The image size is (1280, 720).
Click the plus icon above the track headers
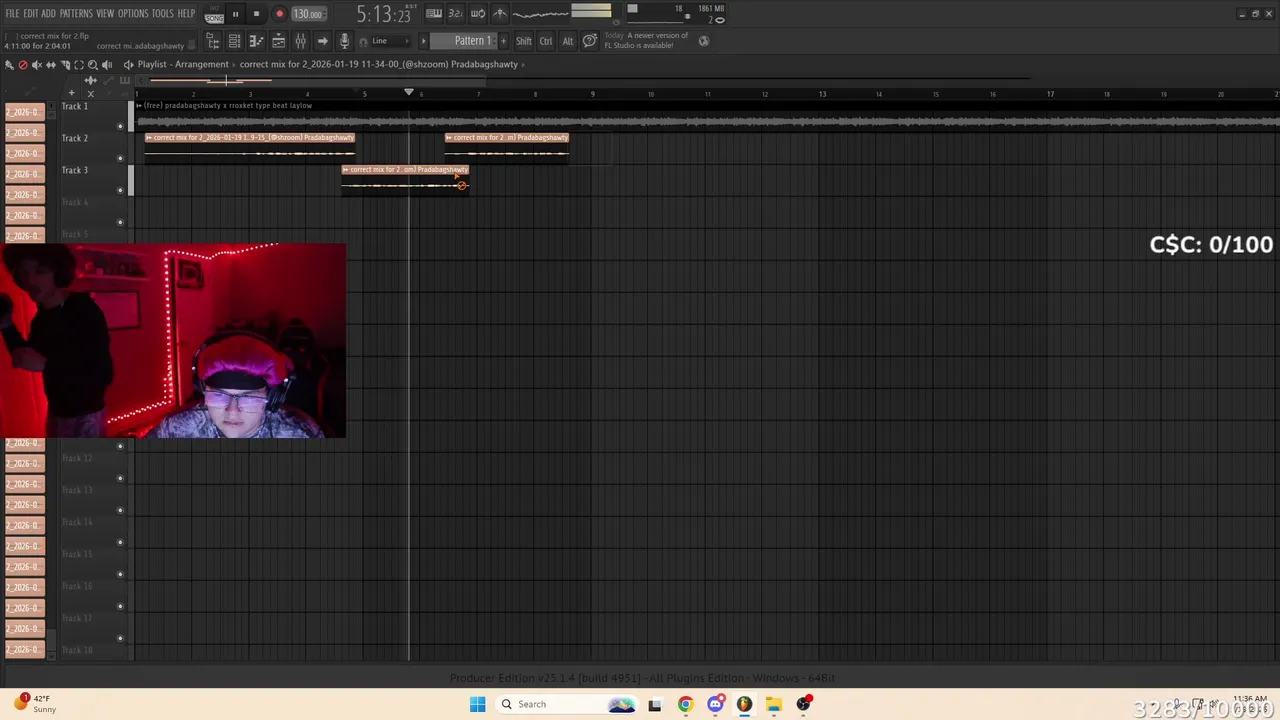71,93
